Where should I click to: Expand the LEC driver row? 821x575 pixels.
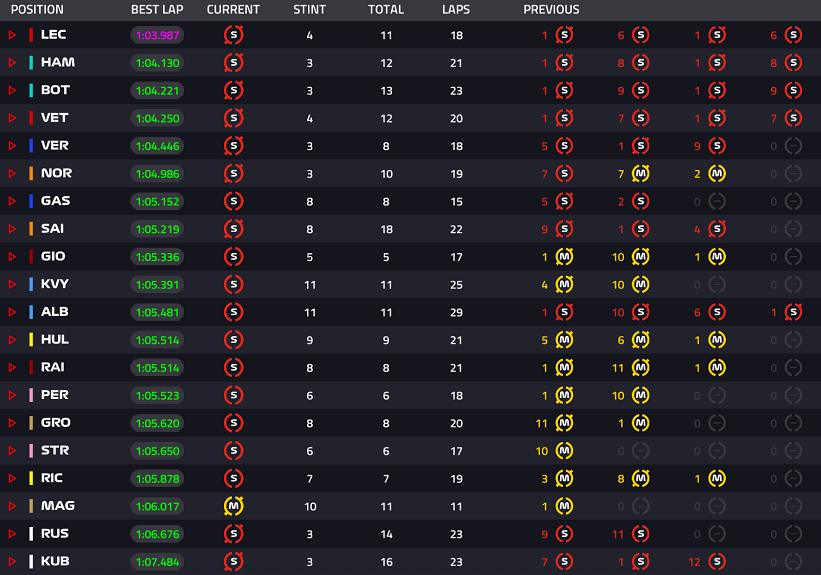13,35
